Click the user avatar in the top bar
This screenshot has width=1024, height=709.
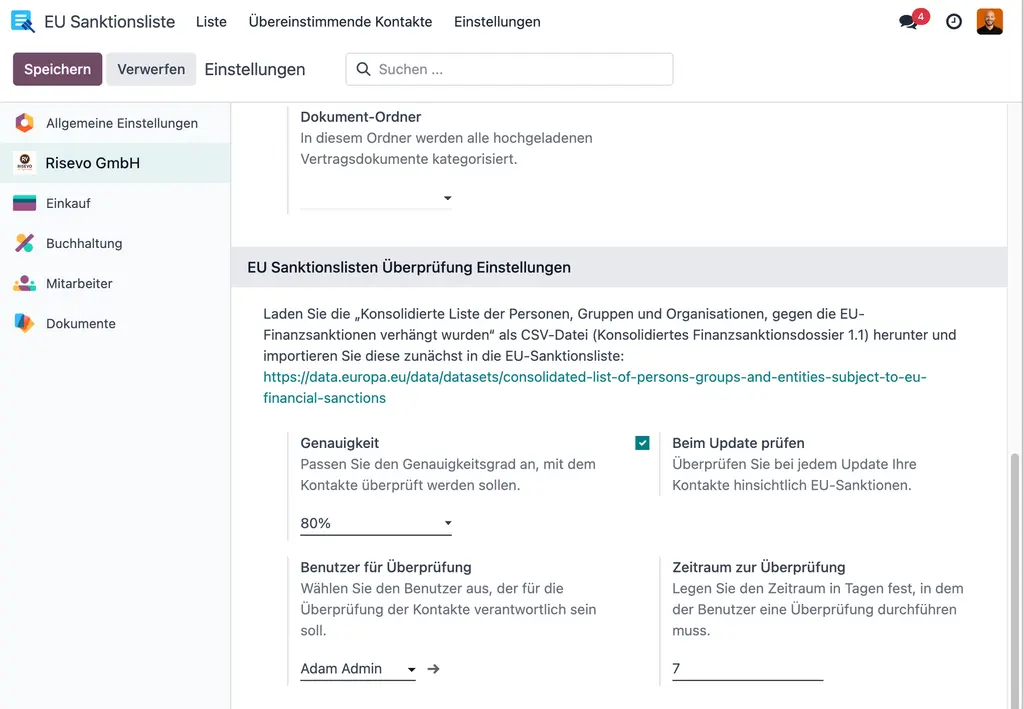(989, 21)
